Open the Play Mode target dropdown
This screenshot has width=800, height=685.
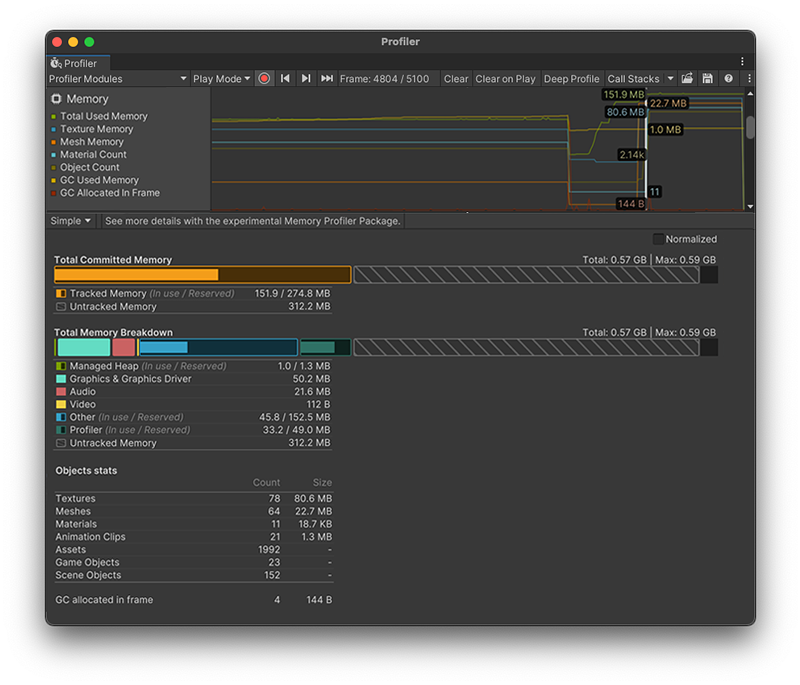pos(221,78)
